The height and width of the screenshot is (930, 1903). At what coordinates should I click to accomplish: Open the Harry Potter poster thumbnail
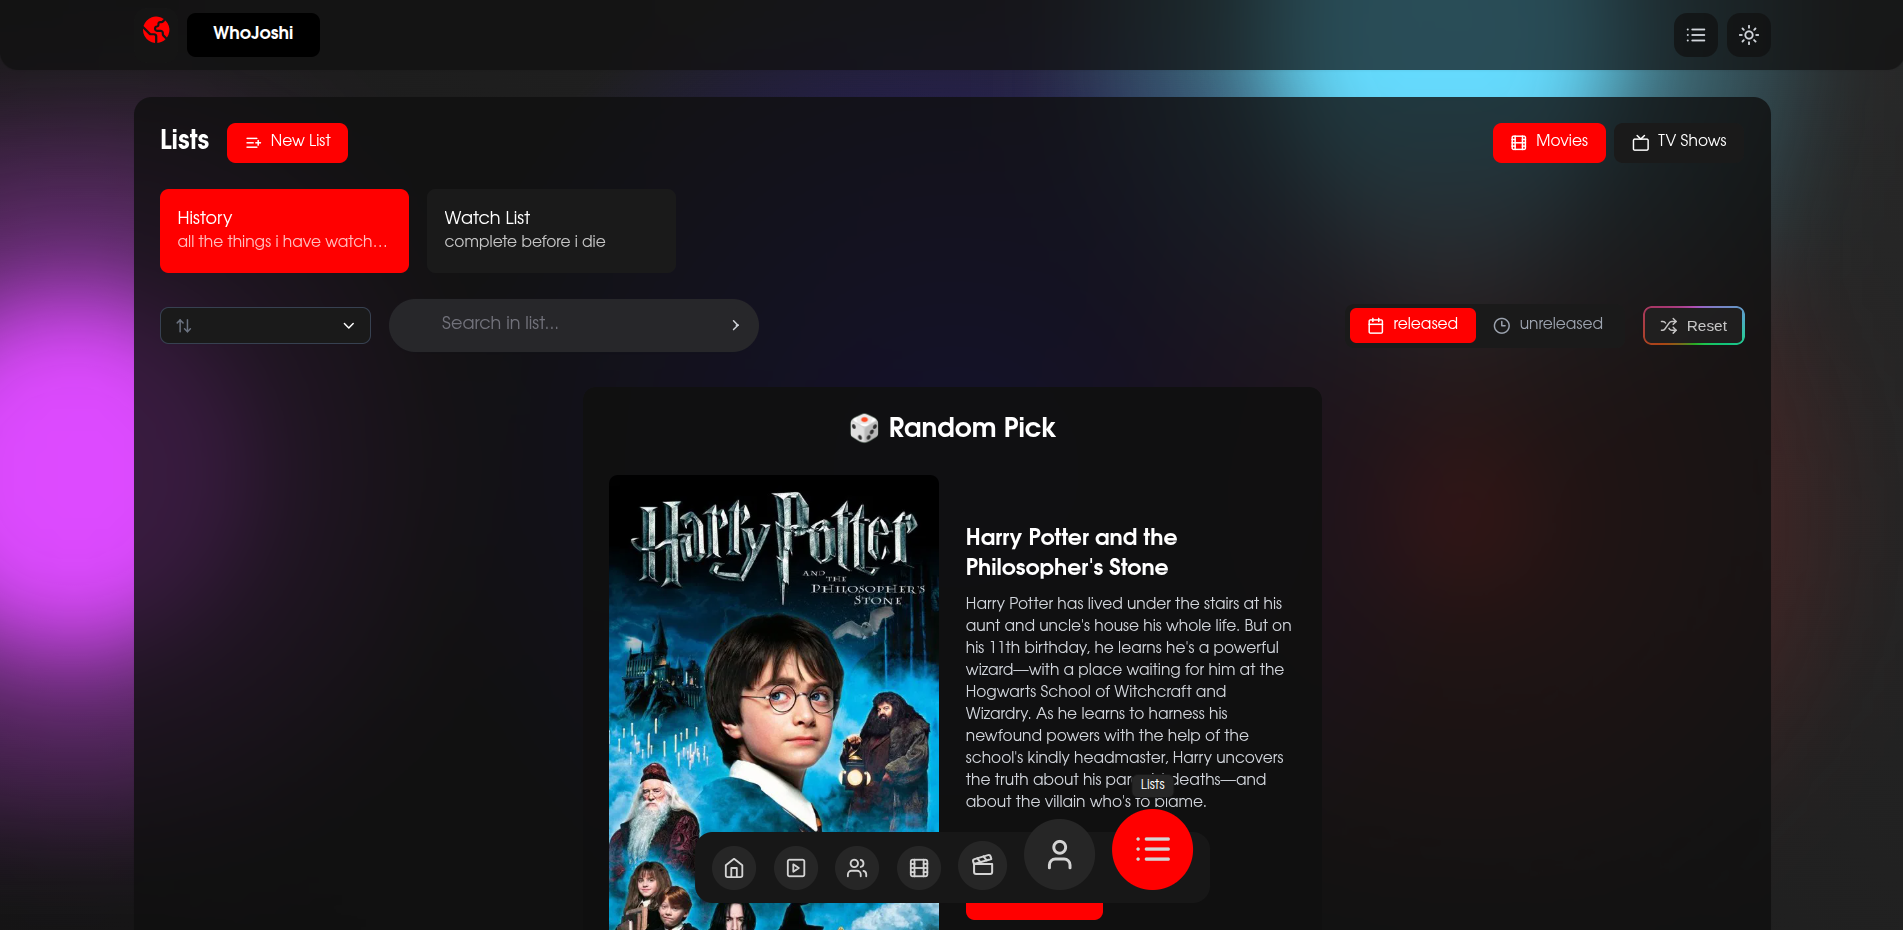click(x=773, y=702)
